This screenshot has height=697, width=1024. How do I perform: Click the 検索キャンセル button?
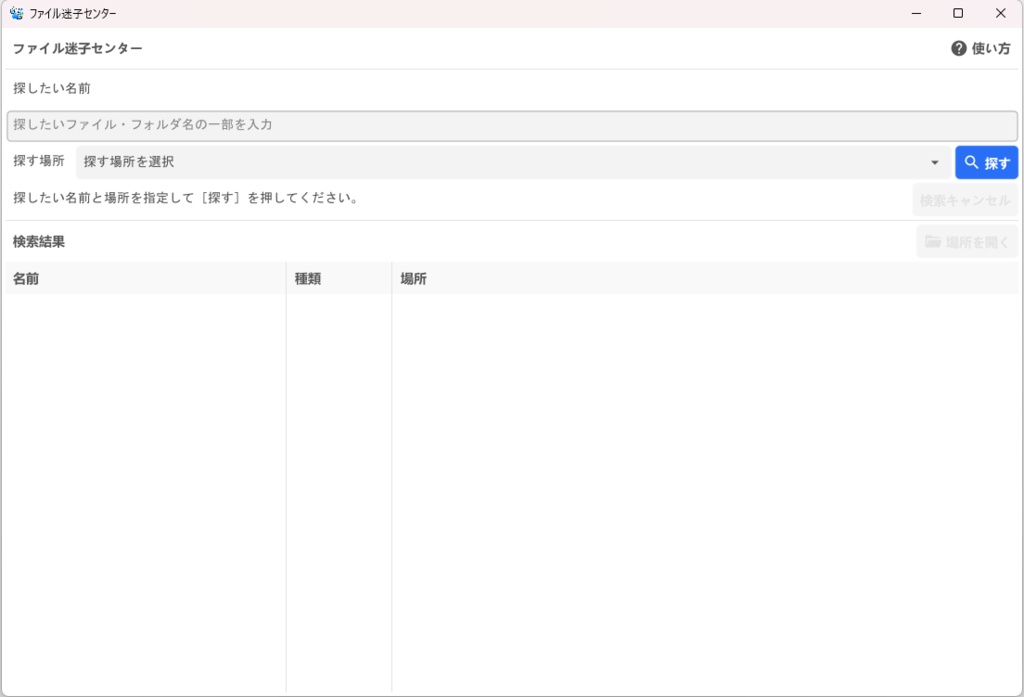coord(965,200)
